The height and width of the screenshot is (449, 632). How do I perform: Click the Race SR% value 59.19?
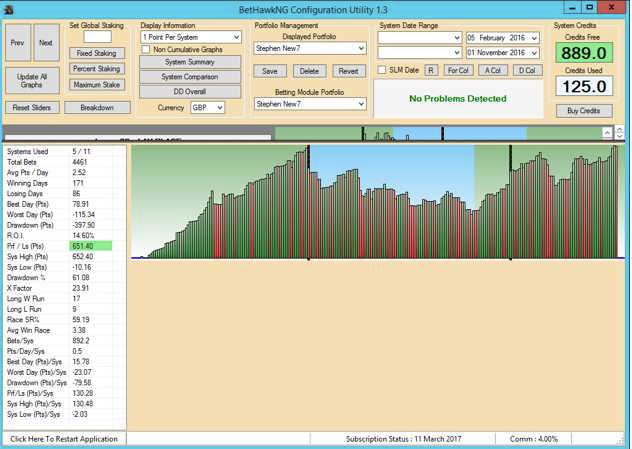coord(81,320)
